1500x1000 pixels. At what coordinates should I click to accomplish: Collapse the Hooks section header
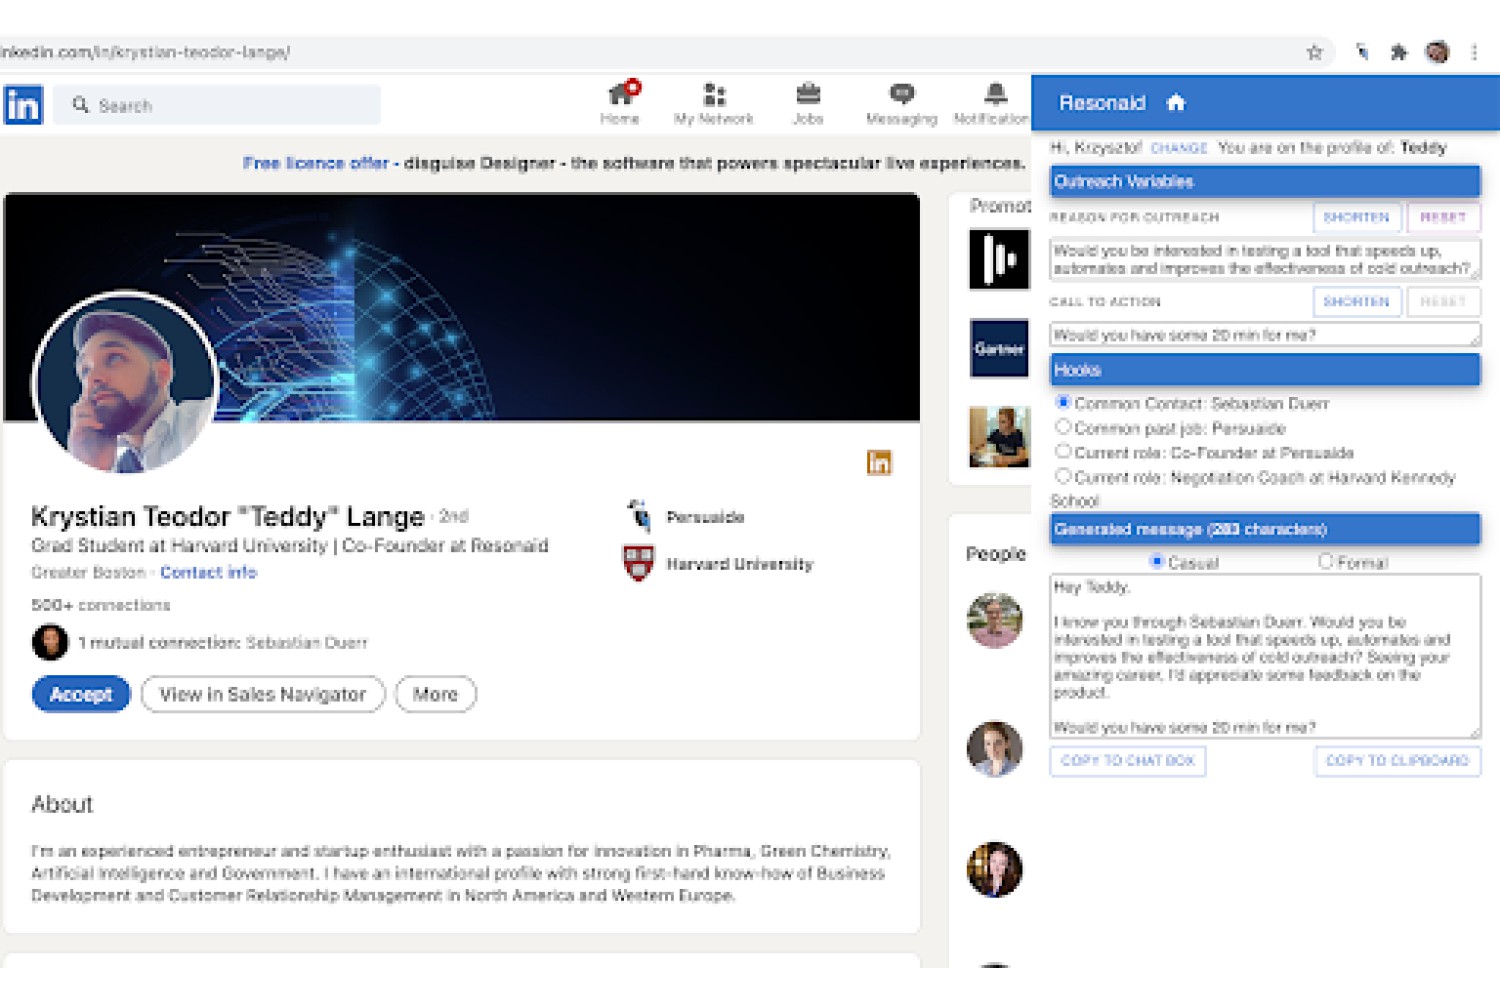(1265, 369)
